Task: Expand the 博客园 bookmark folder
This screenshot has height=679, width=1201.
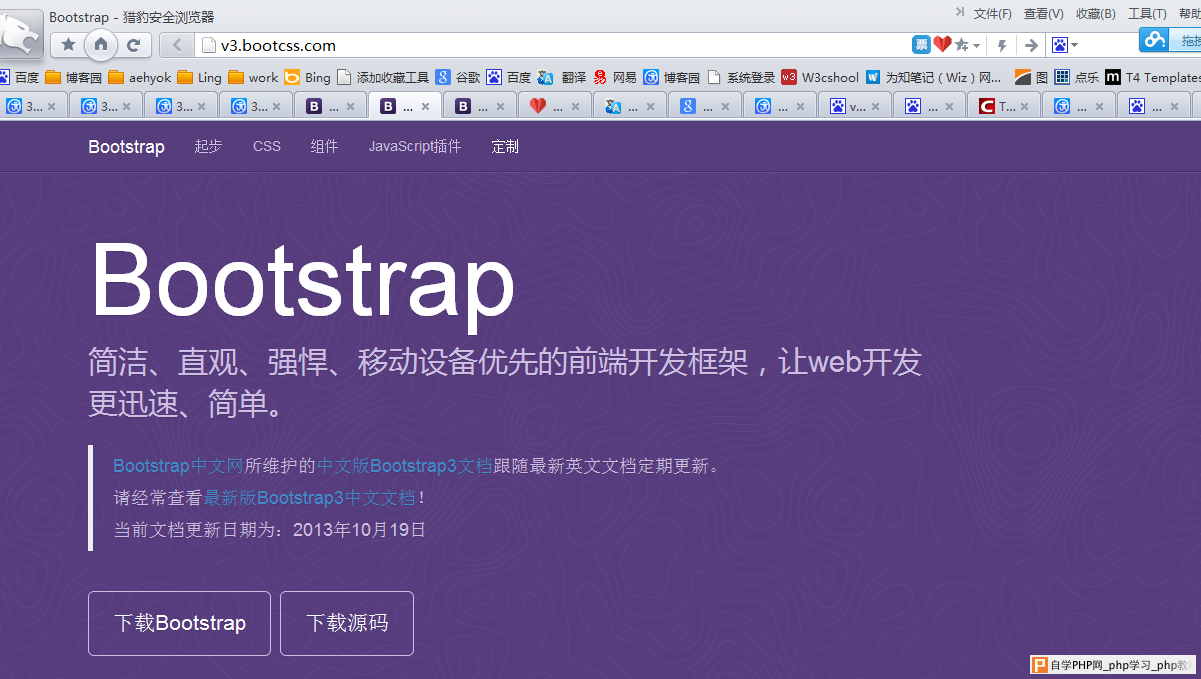Action: point(73,77)
